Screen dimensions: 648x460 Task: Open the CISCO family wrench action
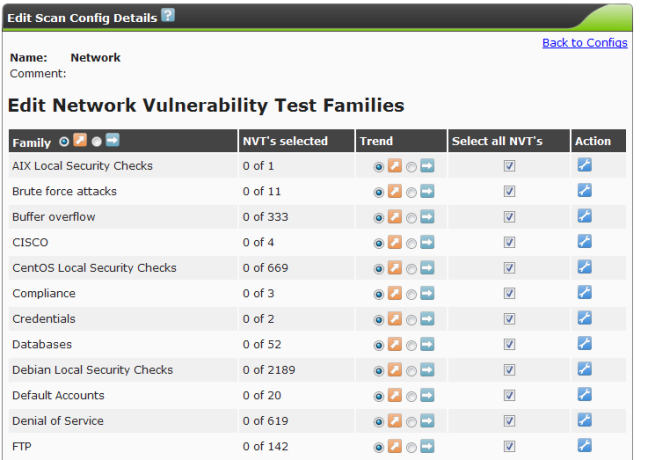click(585, 242)
